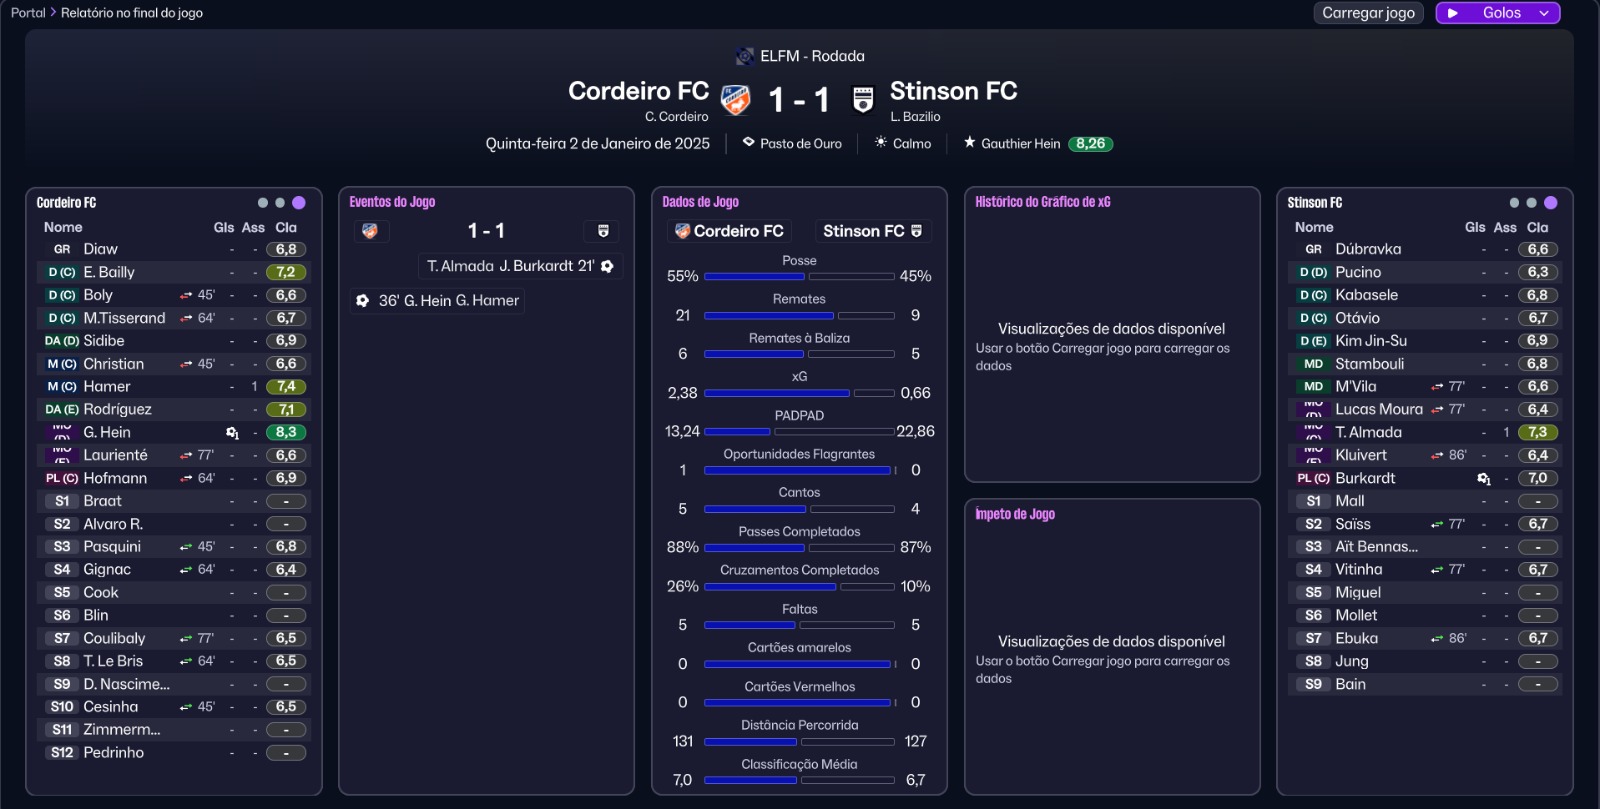
Task: Click the ELFM competition logo
Action: click(x=745, y=56)
